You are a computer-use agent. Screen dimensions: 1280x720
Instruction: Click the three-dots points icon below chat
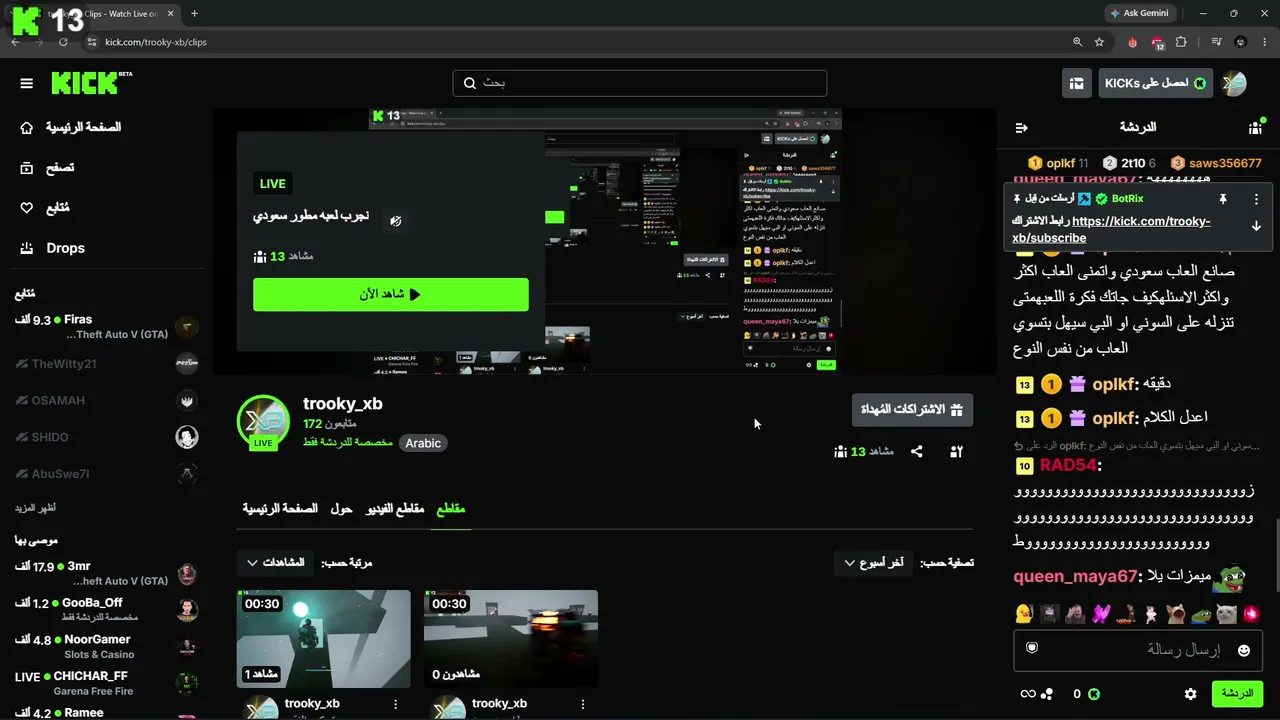1047,694
